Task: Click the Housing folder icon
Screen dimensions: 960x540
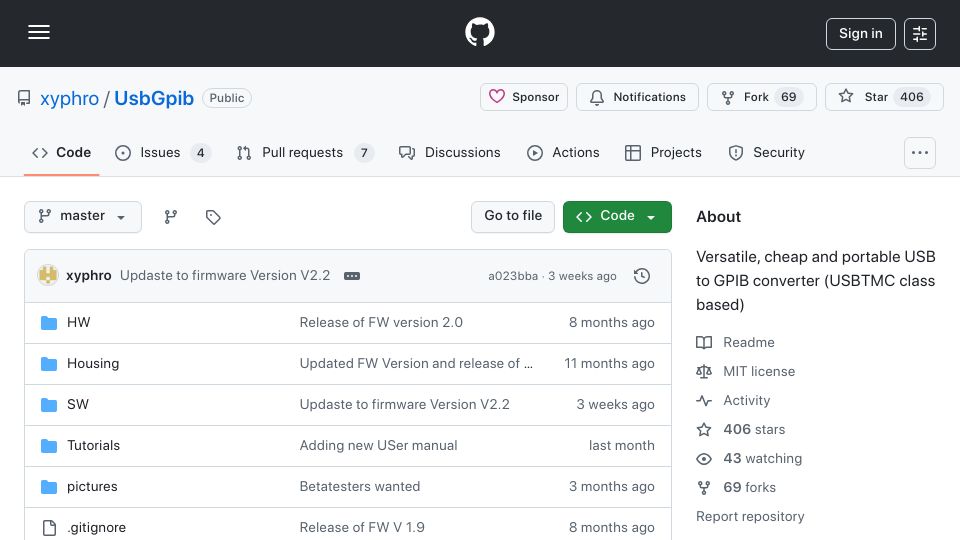Action: click(x=49, y=364)
